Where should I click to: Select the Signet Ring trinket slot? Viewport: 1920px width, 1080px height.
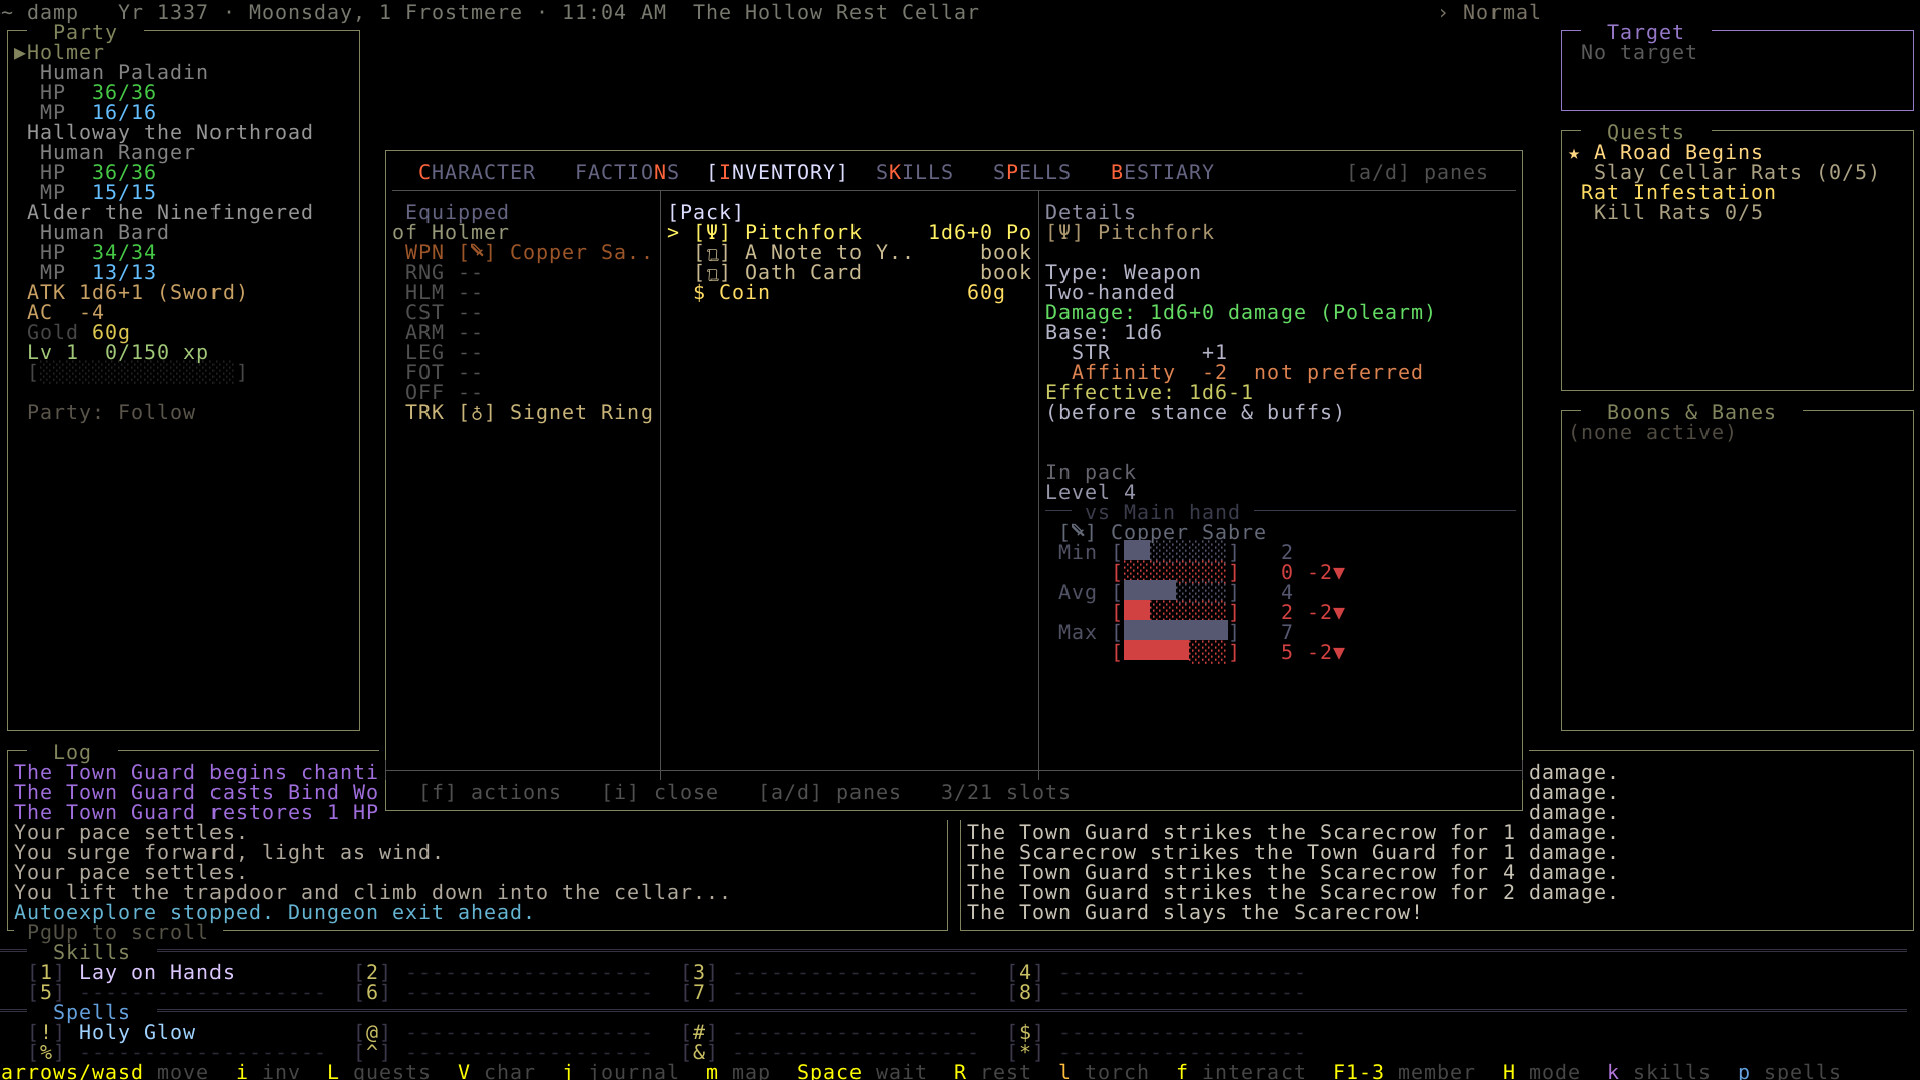[528, 412]
